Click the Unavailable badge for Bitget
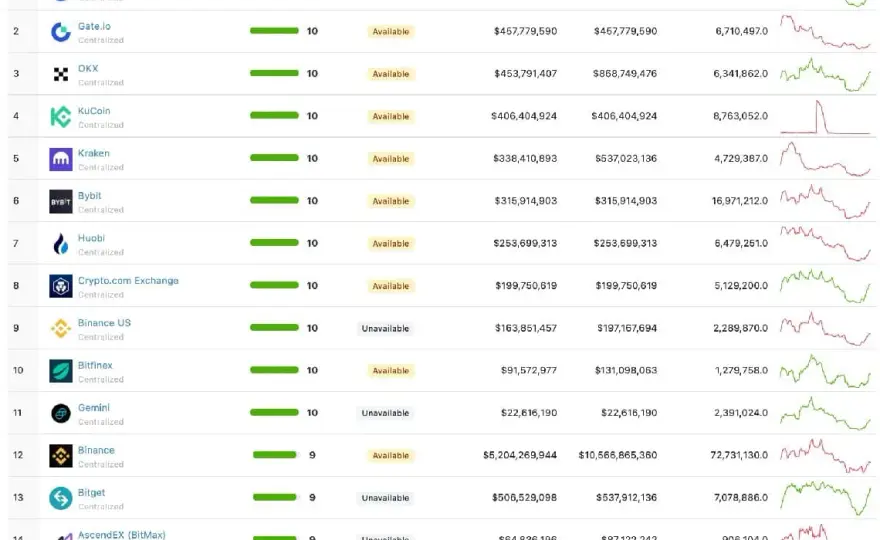The width and height of the screenshot is (880, 540). pos(385,498)
